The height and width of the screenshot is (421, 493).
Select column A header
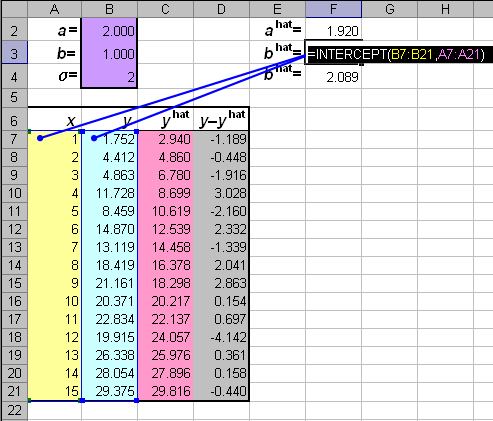click(54, 9)
